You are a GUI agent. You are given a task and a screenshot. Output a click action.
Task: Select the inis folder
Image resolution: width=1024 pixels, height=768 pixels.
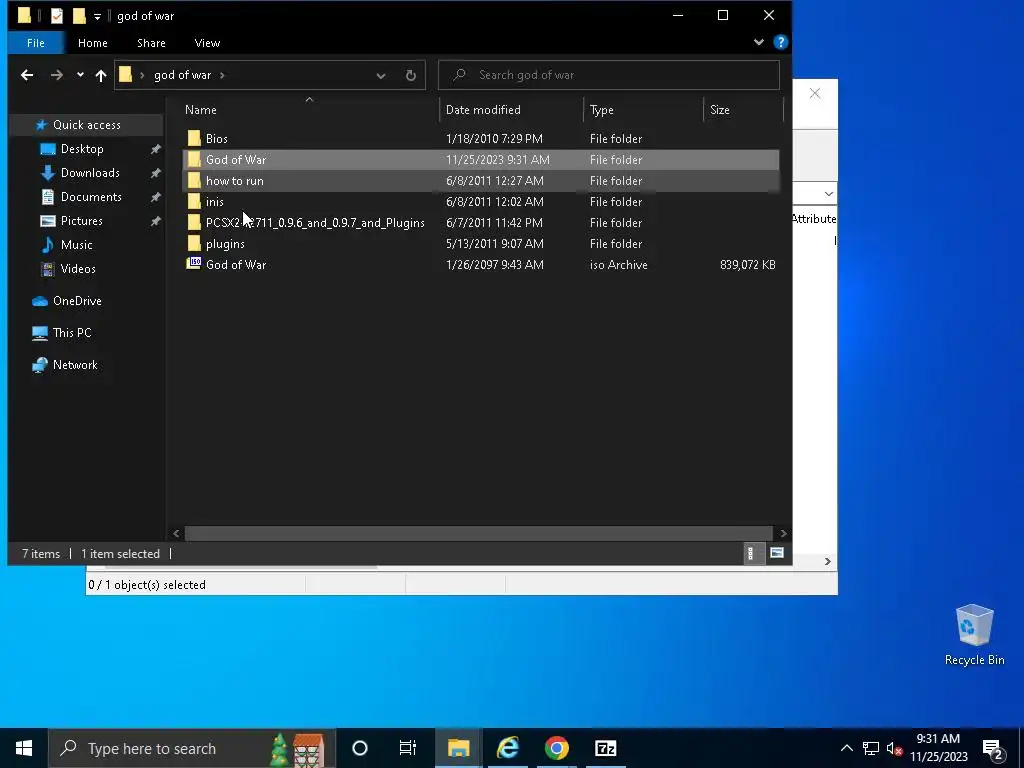tap(481, 201)
